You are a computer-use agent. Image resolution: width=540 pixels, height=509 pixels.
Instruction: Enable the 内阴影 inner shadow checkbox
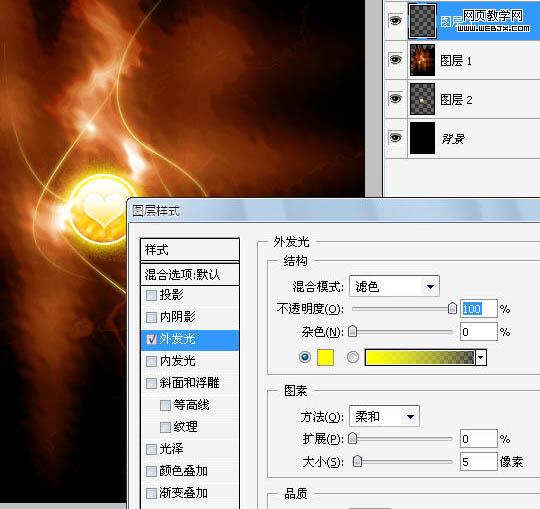(x=151, y=317)
